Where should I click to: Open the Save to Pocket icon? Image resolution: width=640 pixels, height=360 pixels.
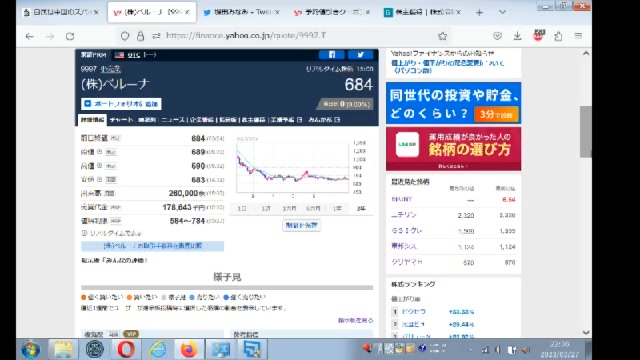pos(497,36)
